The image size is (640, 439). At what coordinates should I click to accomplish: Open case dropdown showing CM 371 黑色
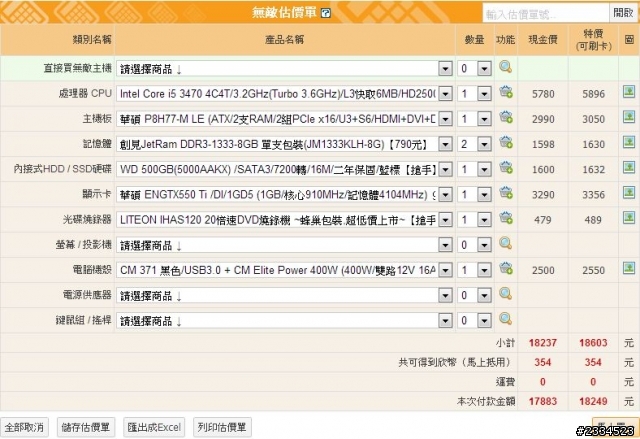(284, 270)
